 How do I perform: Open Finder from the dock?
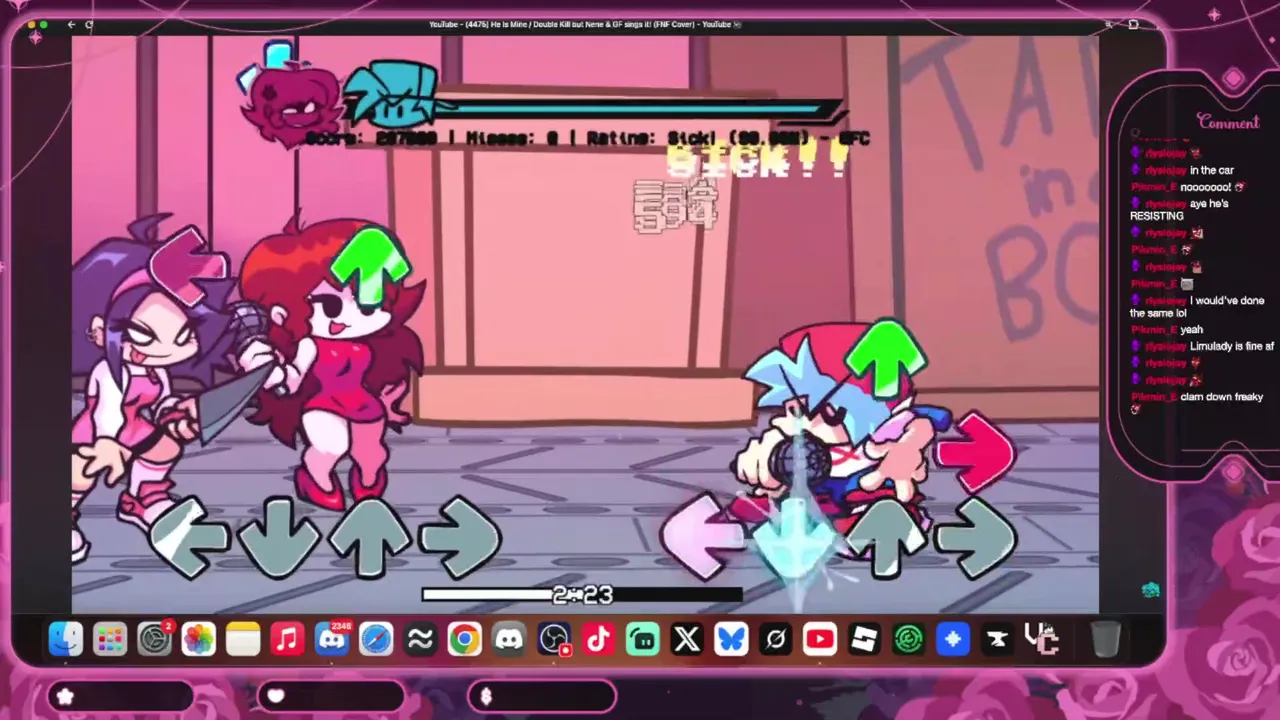(x=66, y=639)
